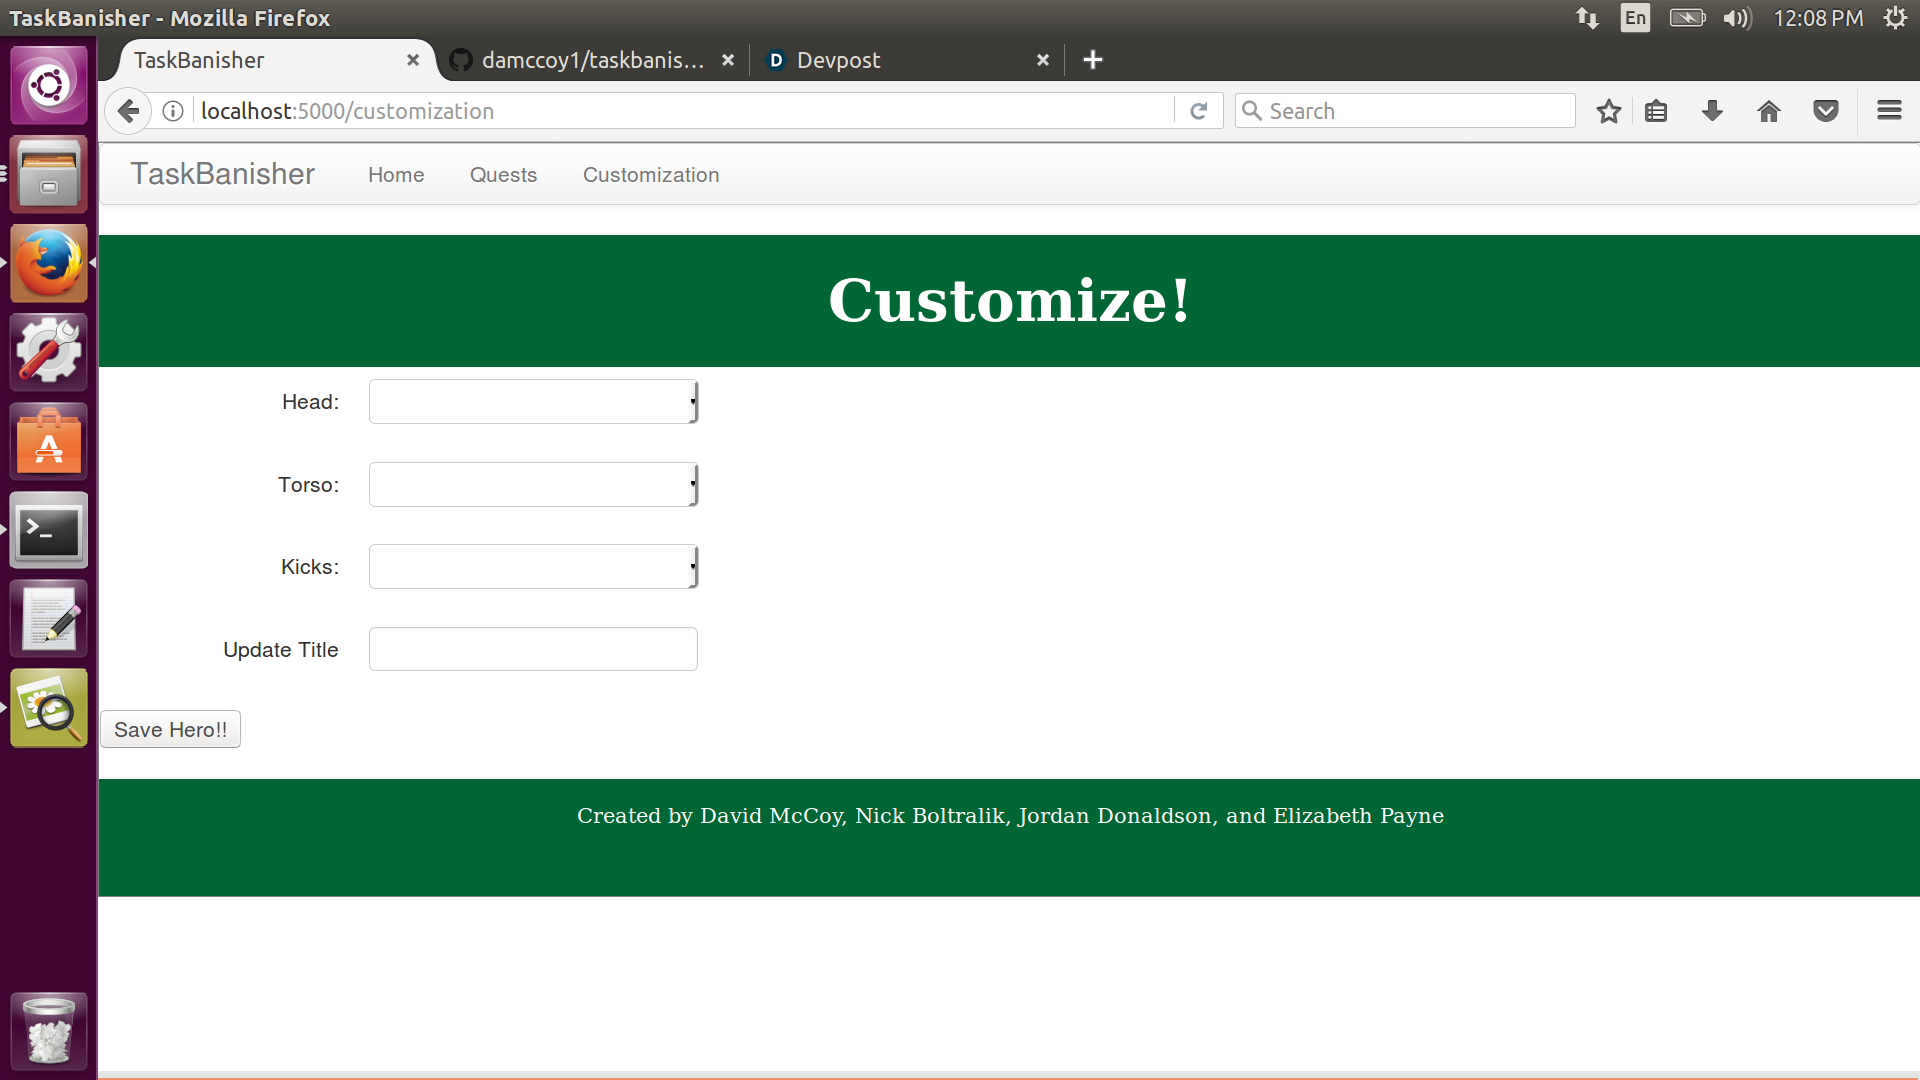
Task: Open the volume indicator in system tray
Action: point(1737,18)
